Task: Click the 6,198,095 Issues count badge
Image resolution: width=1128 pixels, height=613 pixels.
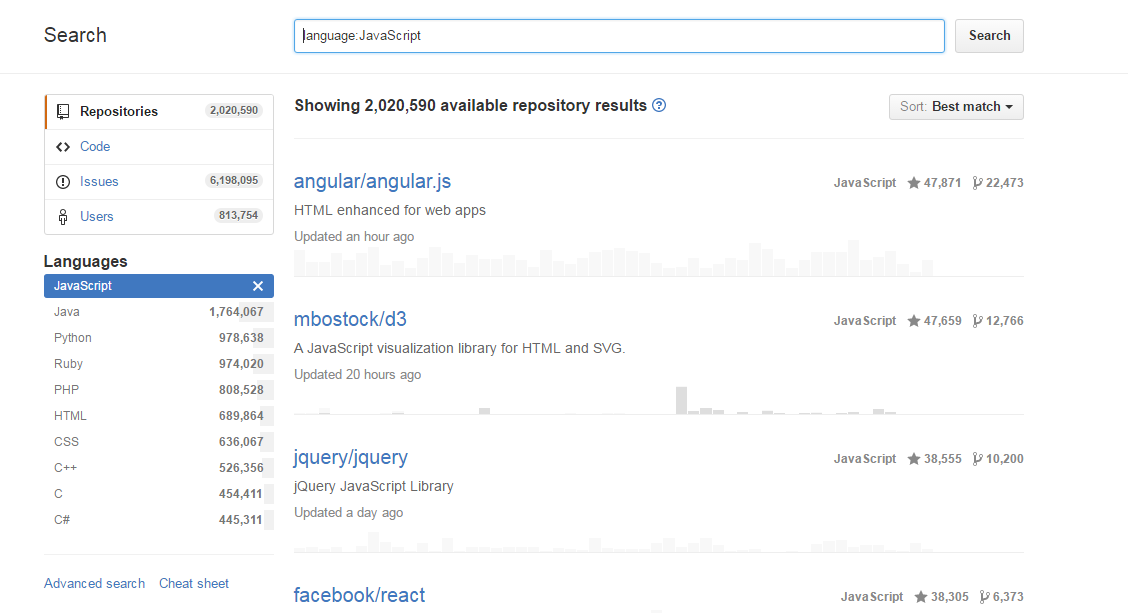Action: (234, 181)
